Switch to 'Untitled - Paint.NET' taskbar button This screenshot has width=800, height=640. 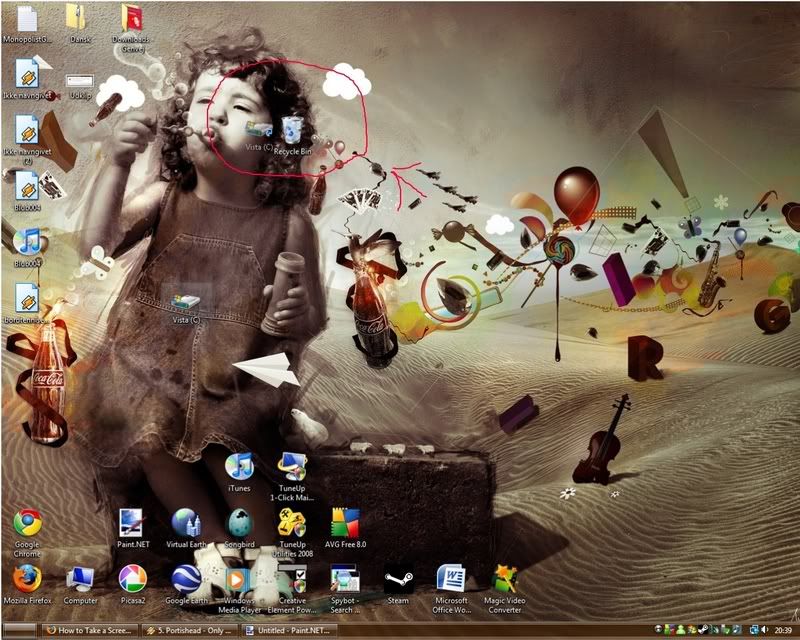pyautogui.click(x=289, y=630)
